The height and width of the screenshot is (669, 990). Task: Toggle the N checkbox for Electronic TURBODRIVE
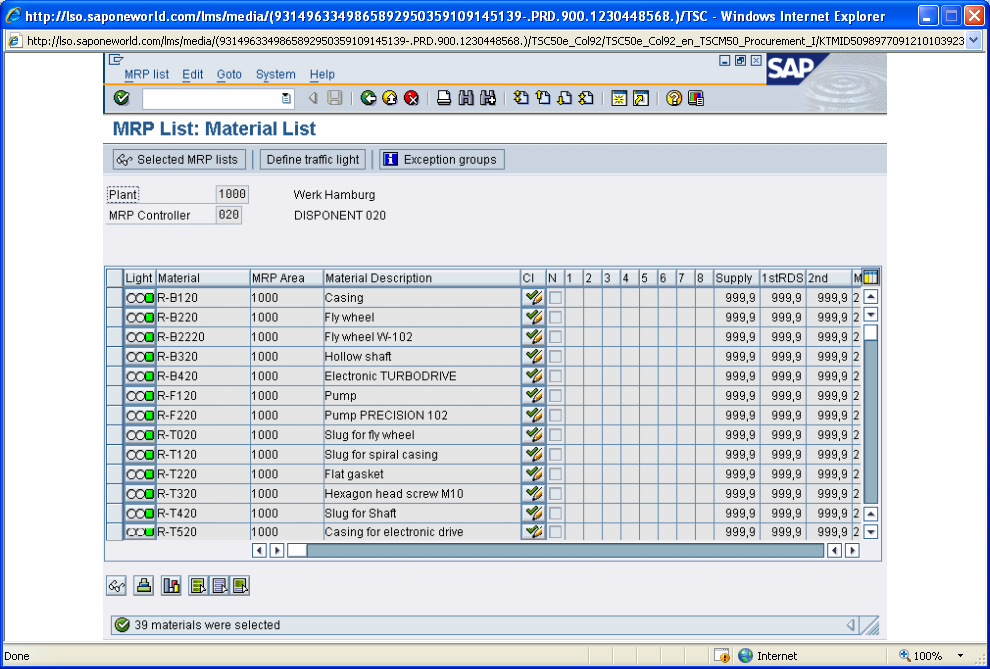pos(556,376)
